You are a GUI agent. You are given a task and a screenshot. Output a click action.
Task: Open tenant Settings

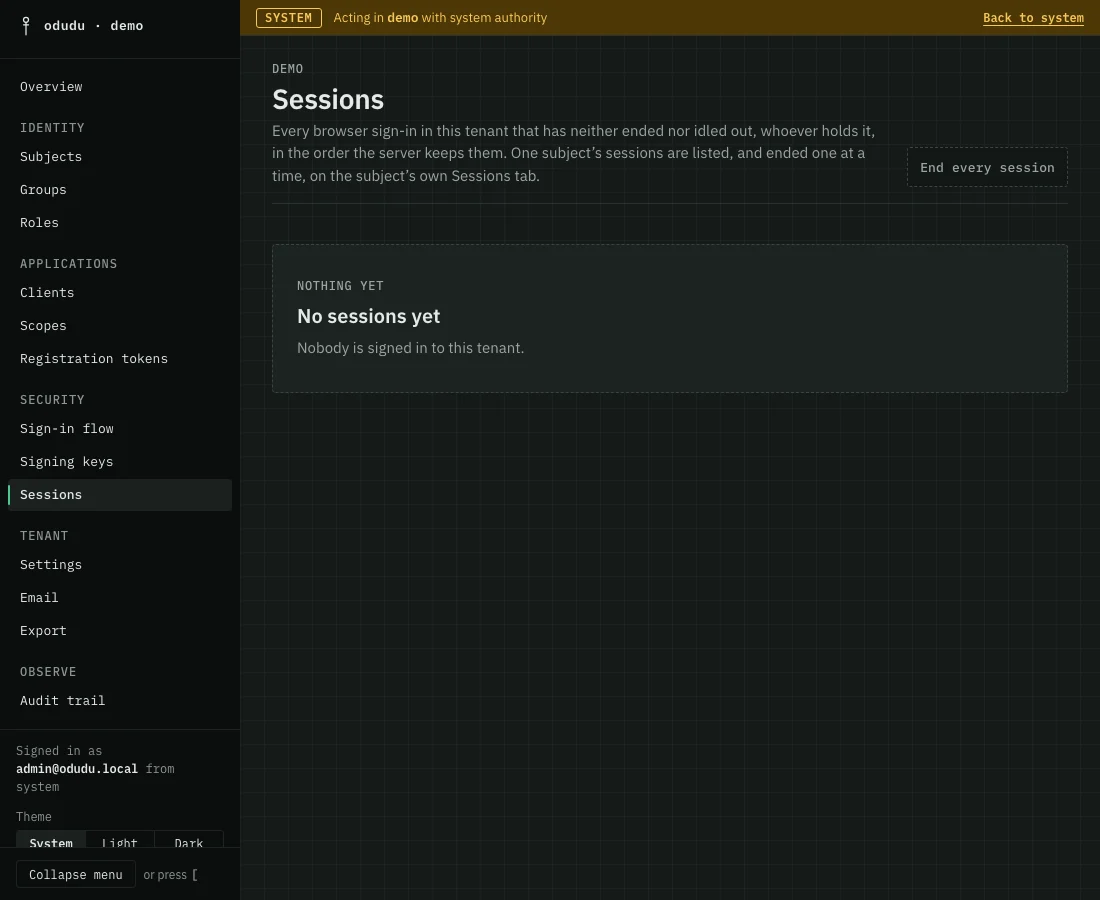pyautogui.click(x=120, y=565)
